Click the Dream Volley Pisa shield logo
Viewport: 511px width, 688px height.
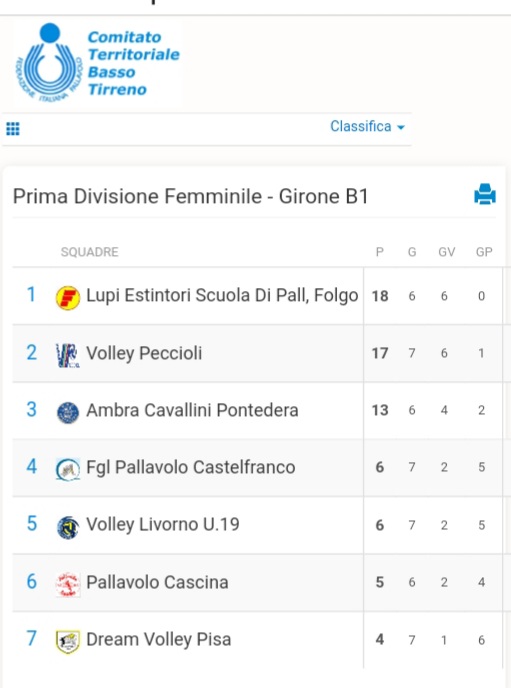click(68, 641)
